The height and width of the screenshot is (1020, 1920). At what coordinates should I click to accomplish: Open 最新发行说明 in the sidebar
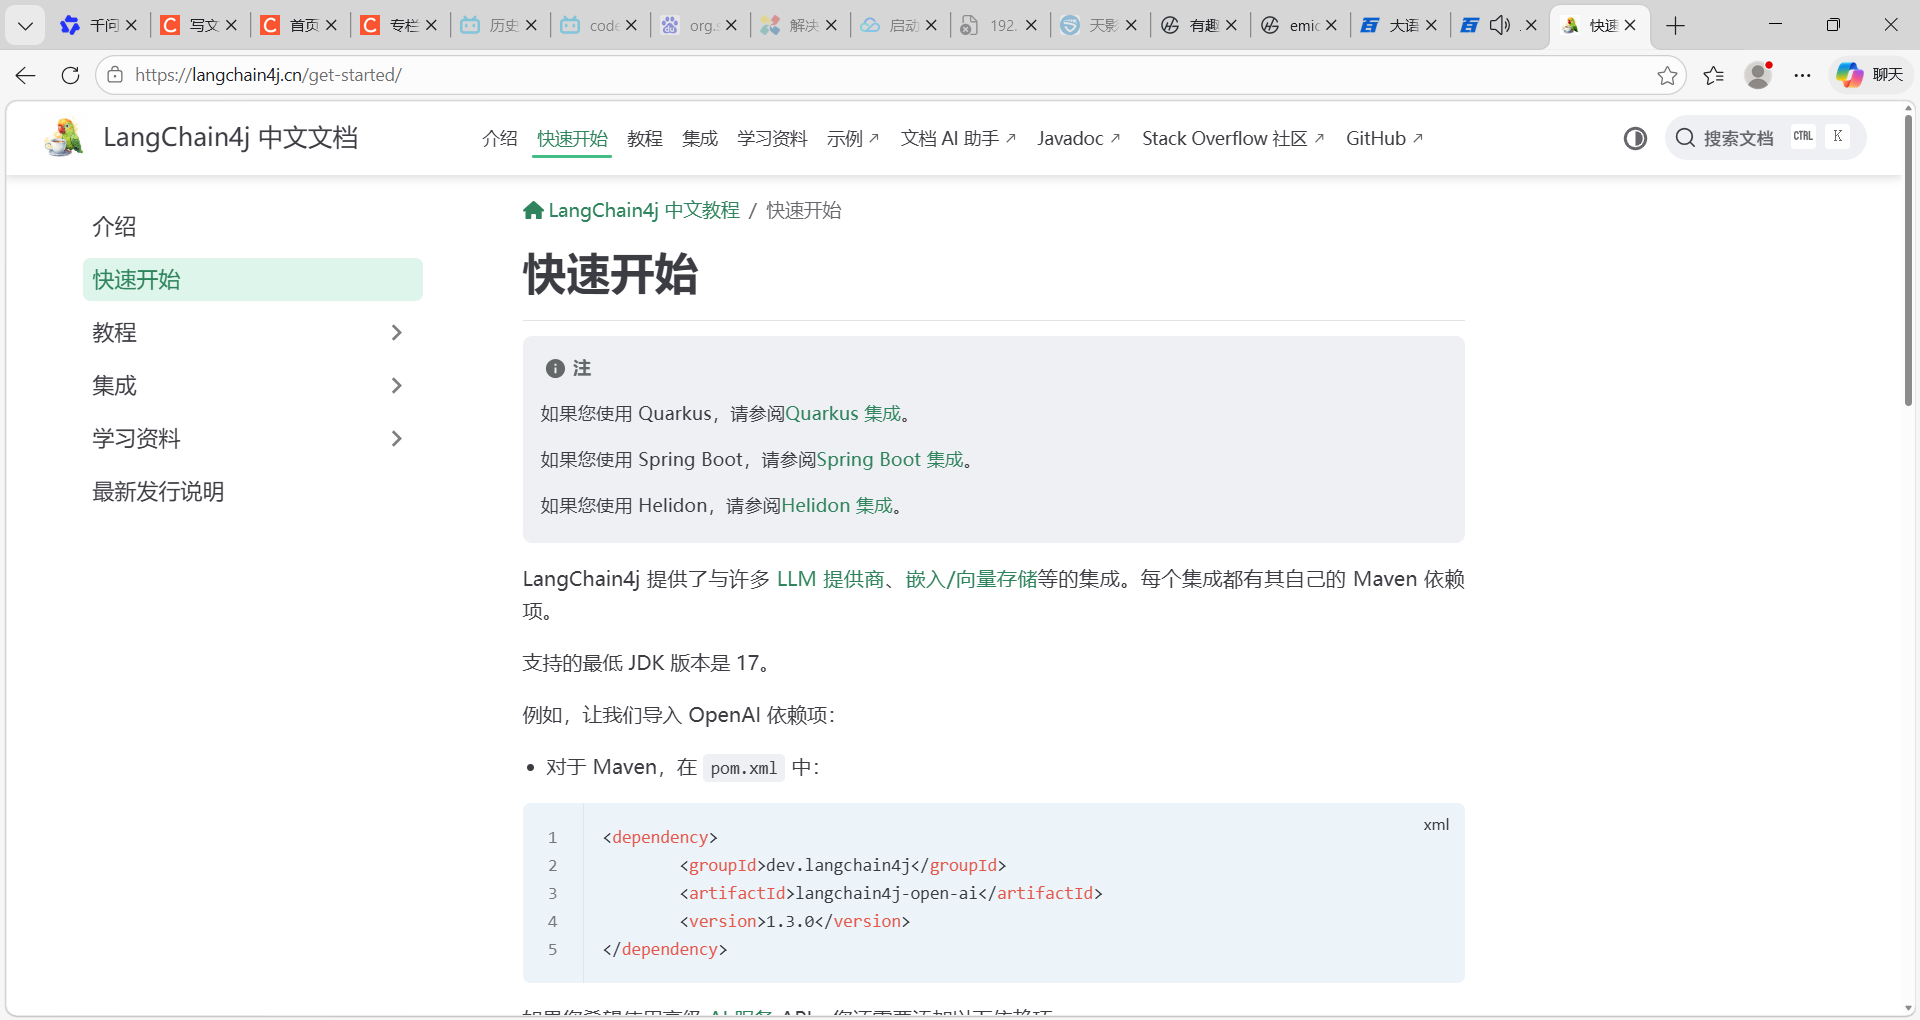[158, 491]
